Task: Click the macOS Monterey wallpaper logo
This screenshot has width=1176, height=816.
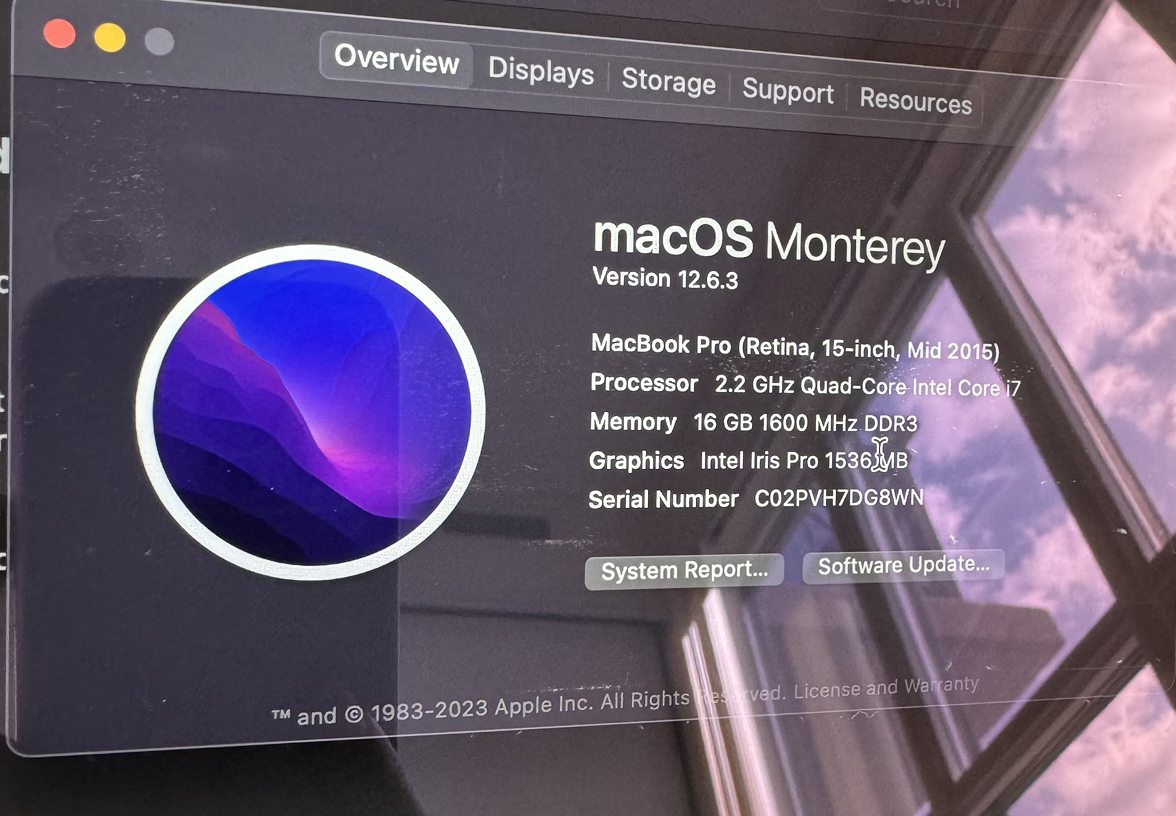Action: click(310, 412)
